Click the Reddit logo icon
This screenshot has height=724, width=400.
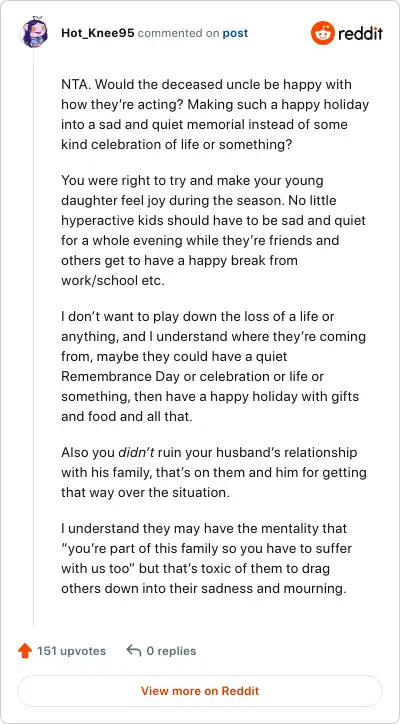[322, 33]
